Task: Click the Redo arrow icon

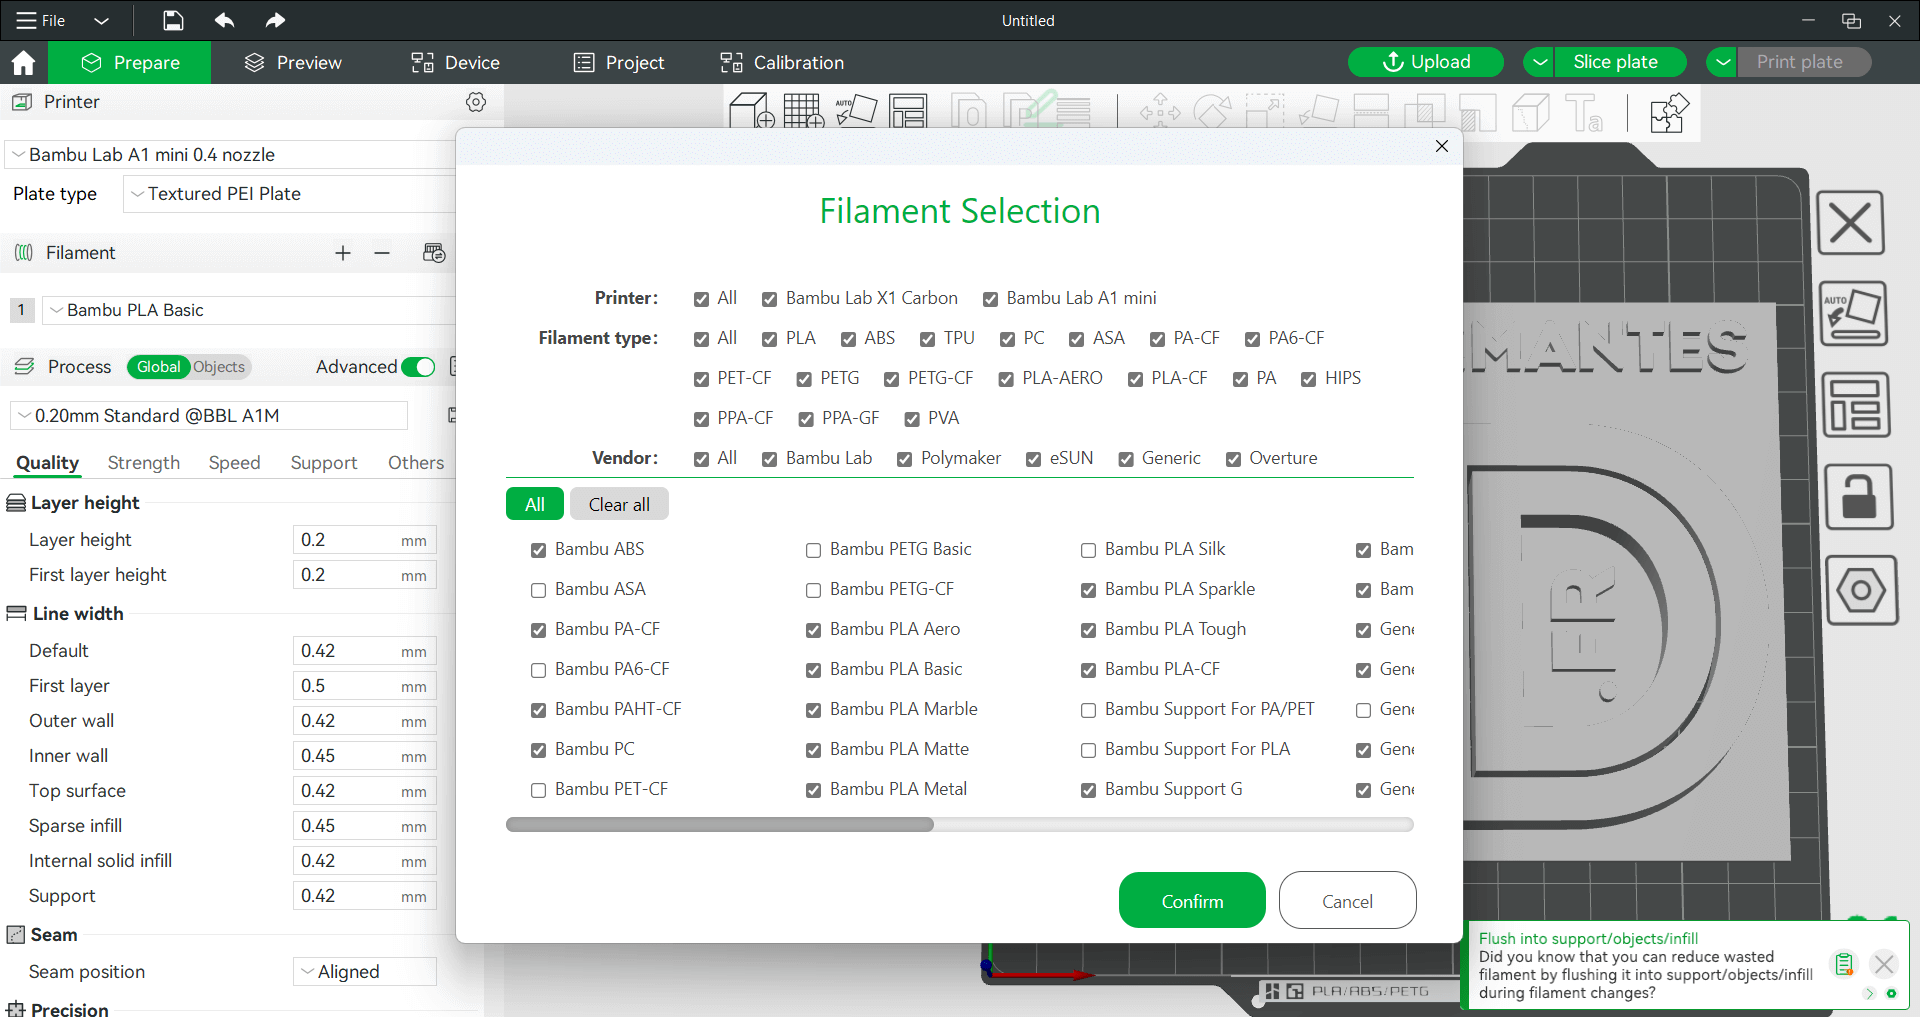Action: coord(275,20)
